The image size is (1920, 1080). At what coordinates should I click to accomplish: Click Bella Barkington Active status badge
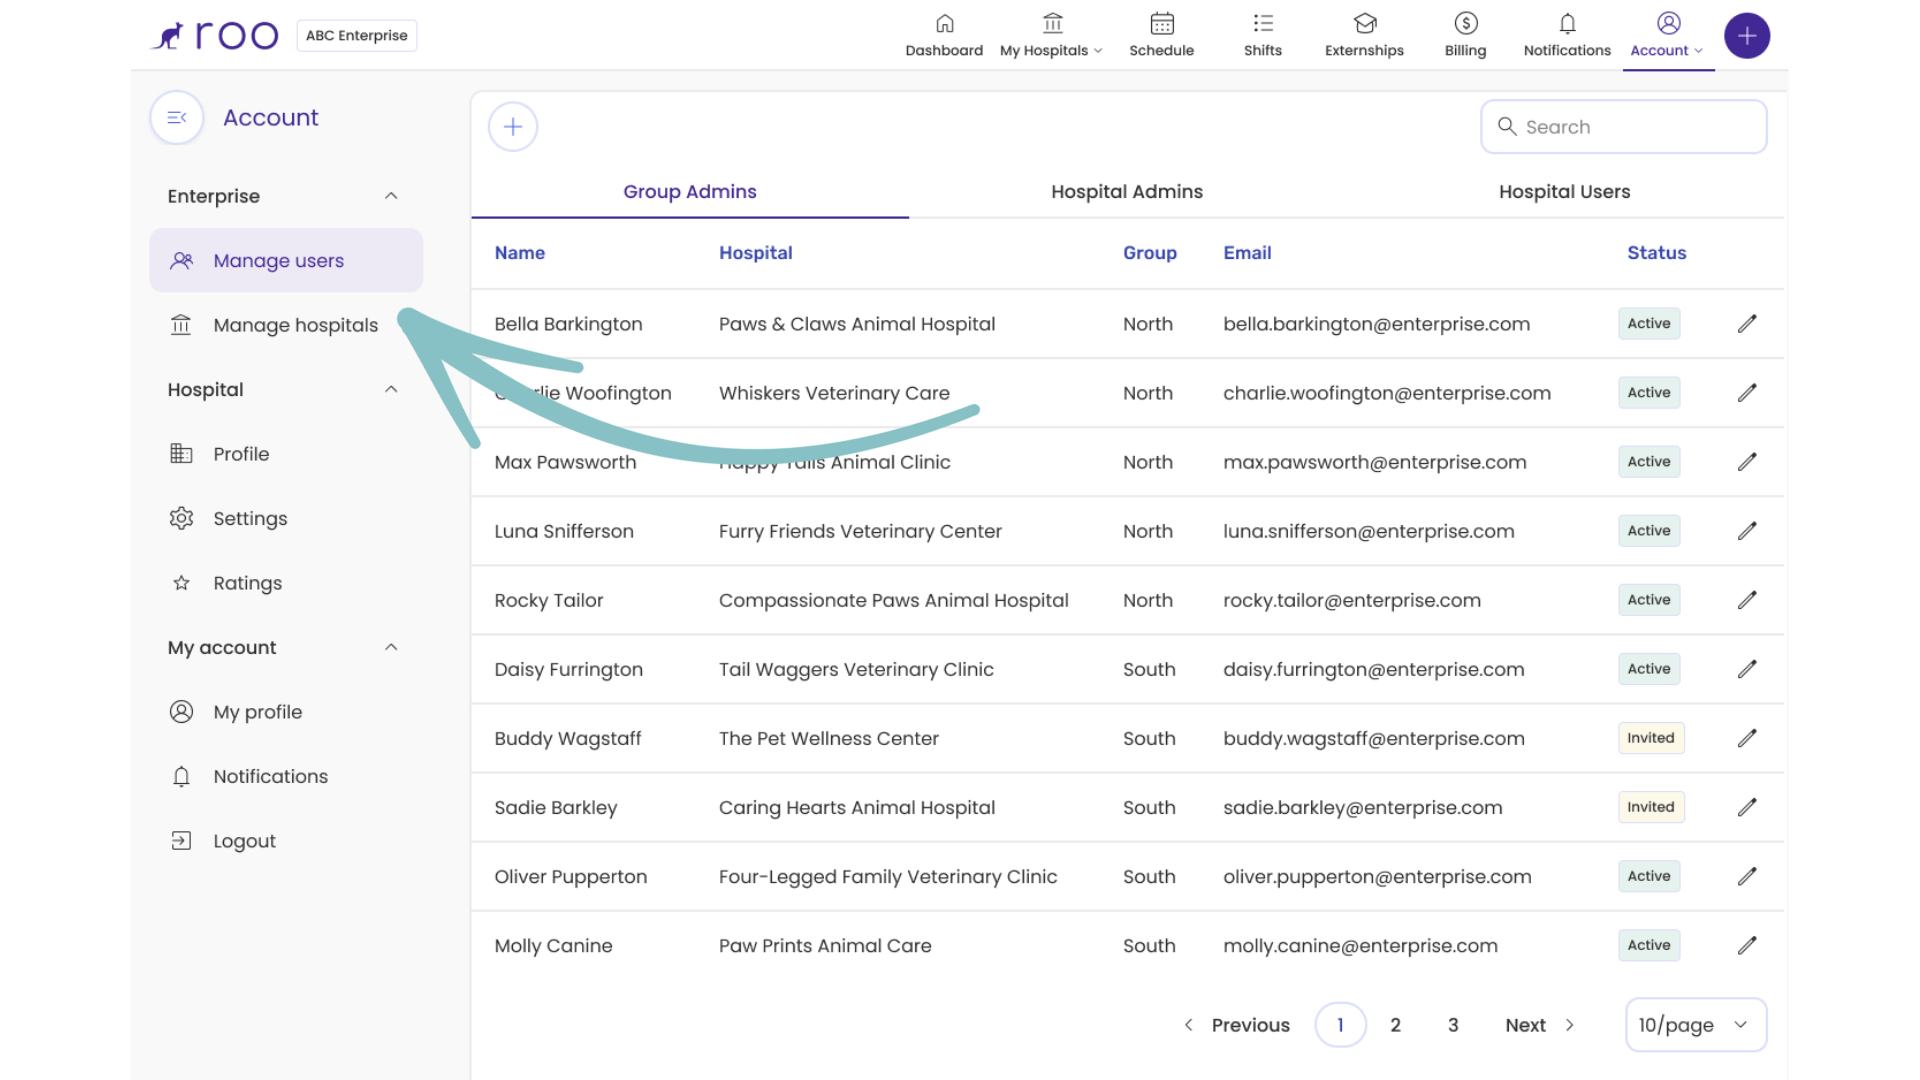pyautogui.click(x=1649, y=324)
